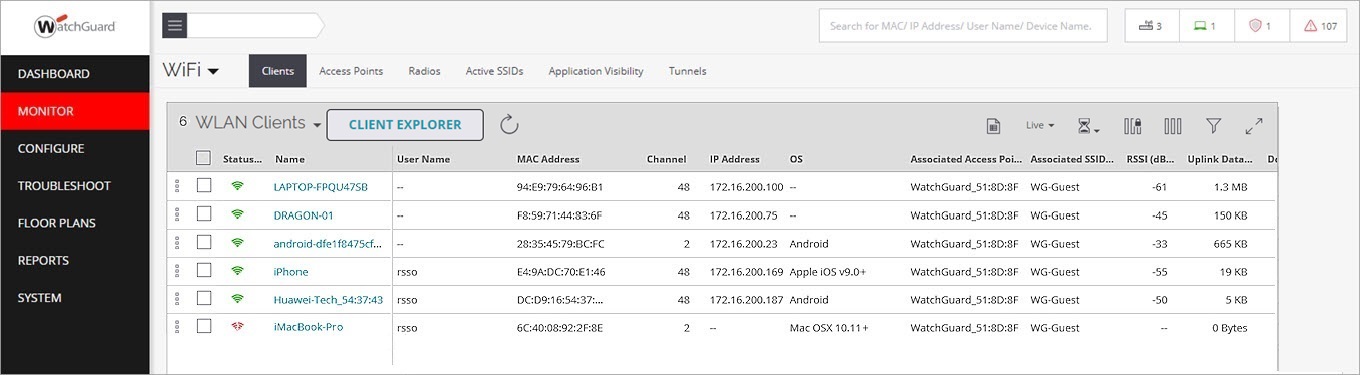Sort by the MAC Address column header

click(x=548, y=159)
